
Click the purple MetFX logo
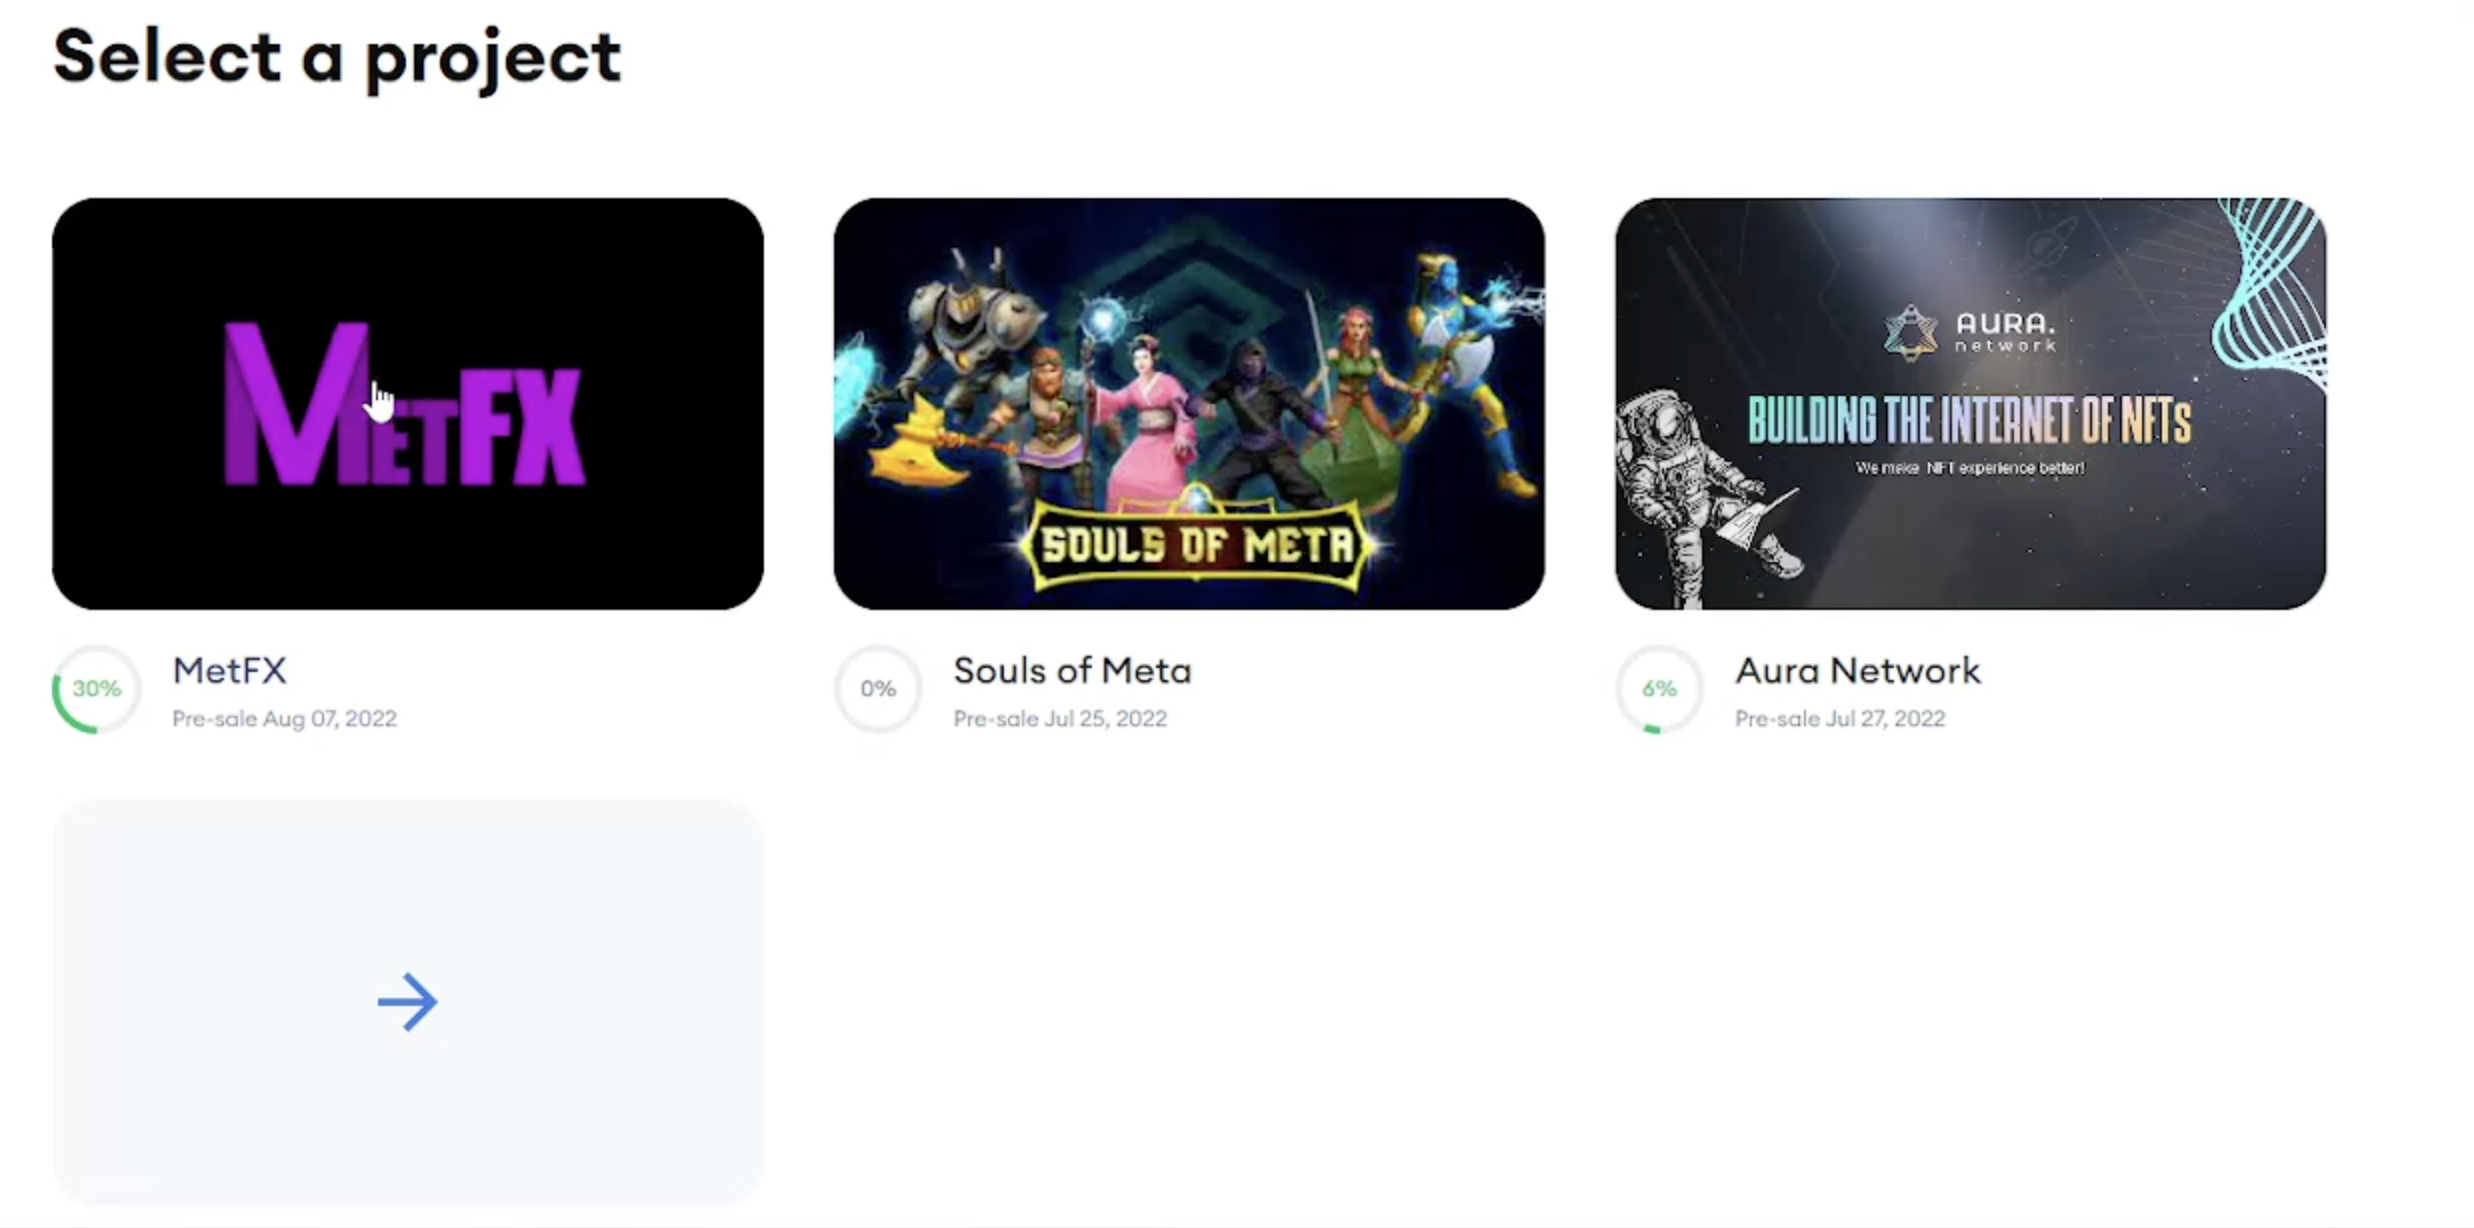click(404, 404)
